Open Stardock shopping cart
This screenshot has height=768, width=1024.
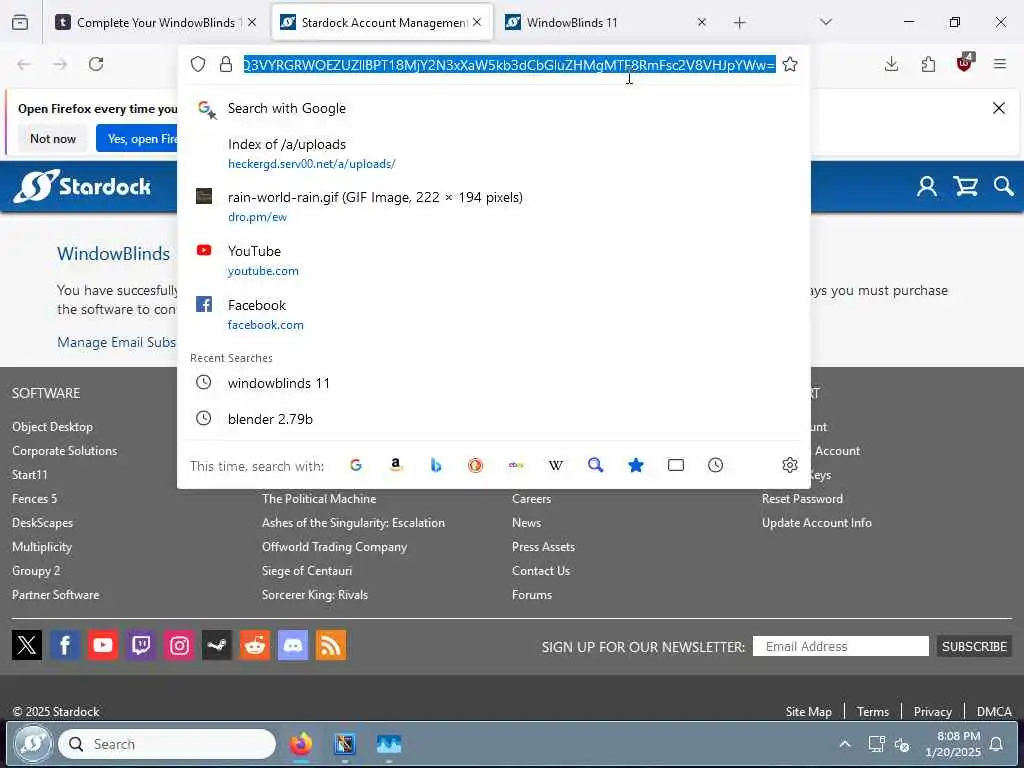965,187
